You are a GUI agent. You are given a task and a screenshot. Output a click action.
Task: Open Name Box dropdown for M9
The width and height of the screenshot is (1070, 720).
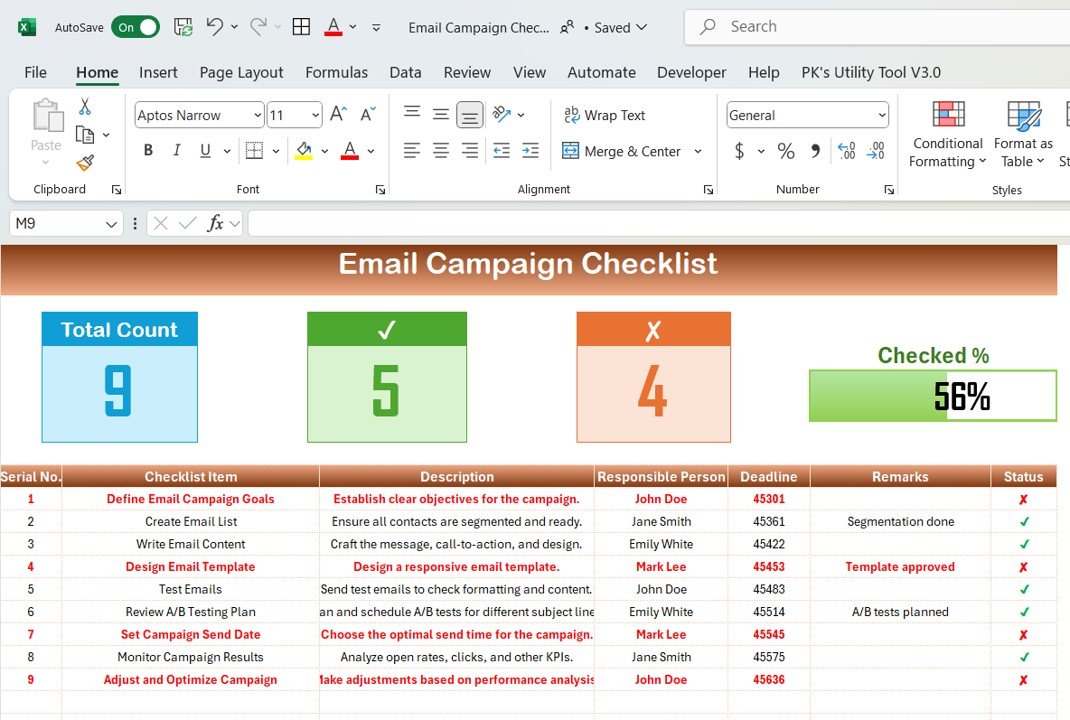tap(111, 224)
